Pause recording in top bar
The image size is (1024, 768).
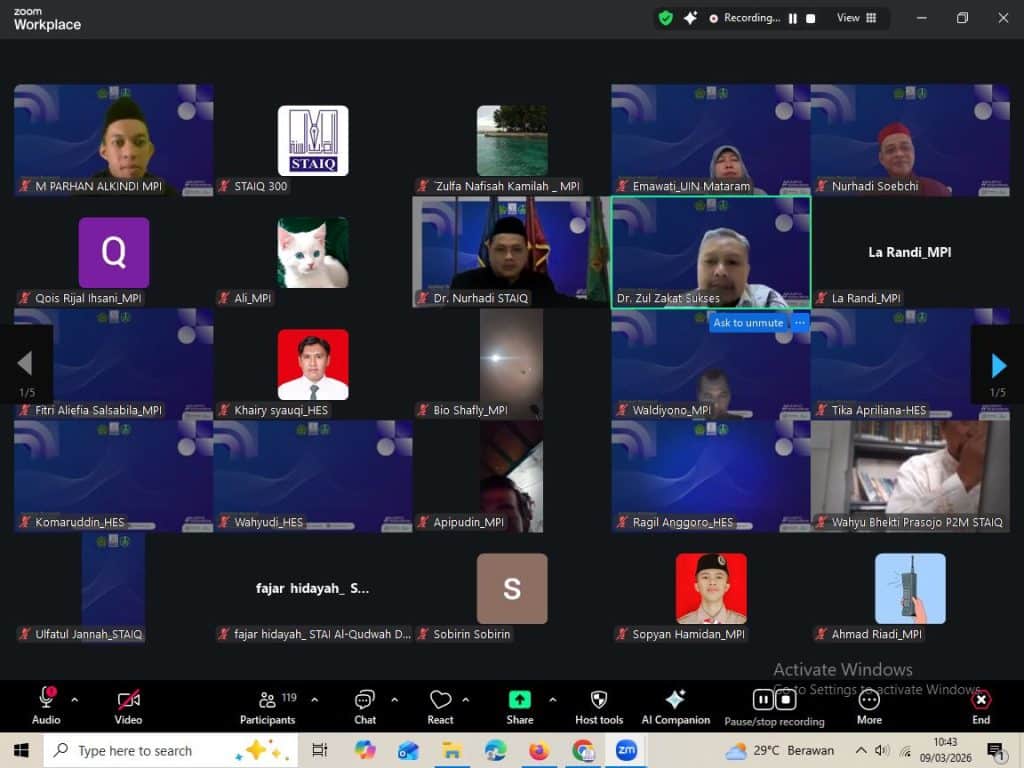point(793,18)
